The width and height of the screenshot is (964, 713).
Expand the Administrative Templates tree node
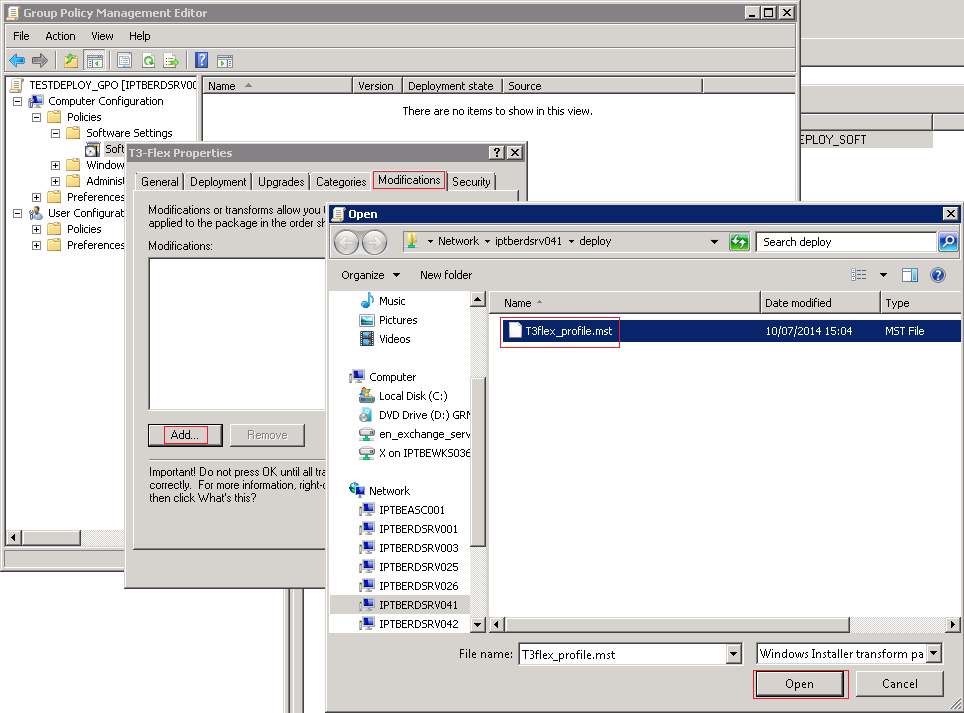click(55, 181)
